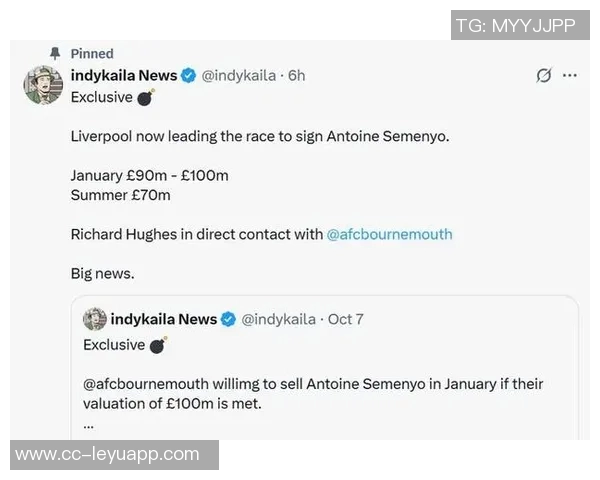Click the TG: MYYJJPP watermark label
Image resolution: width=600 pixels, height=480 pixels.
tap(515, 26)
